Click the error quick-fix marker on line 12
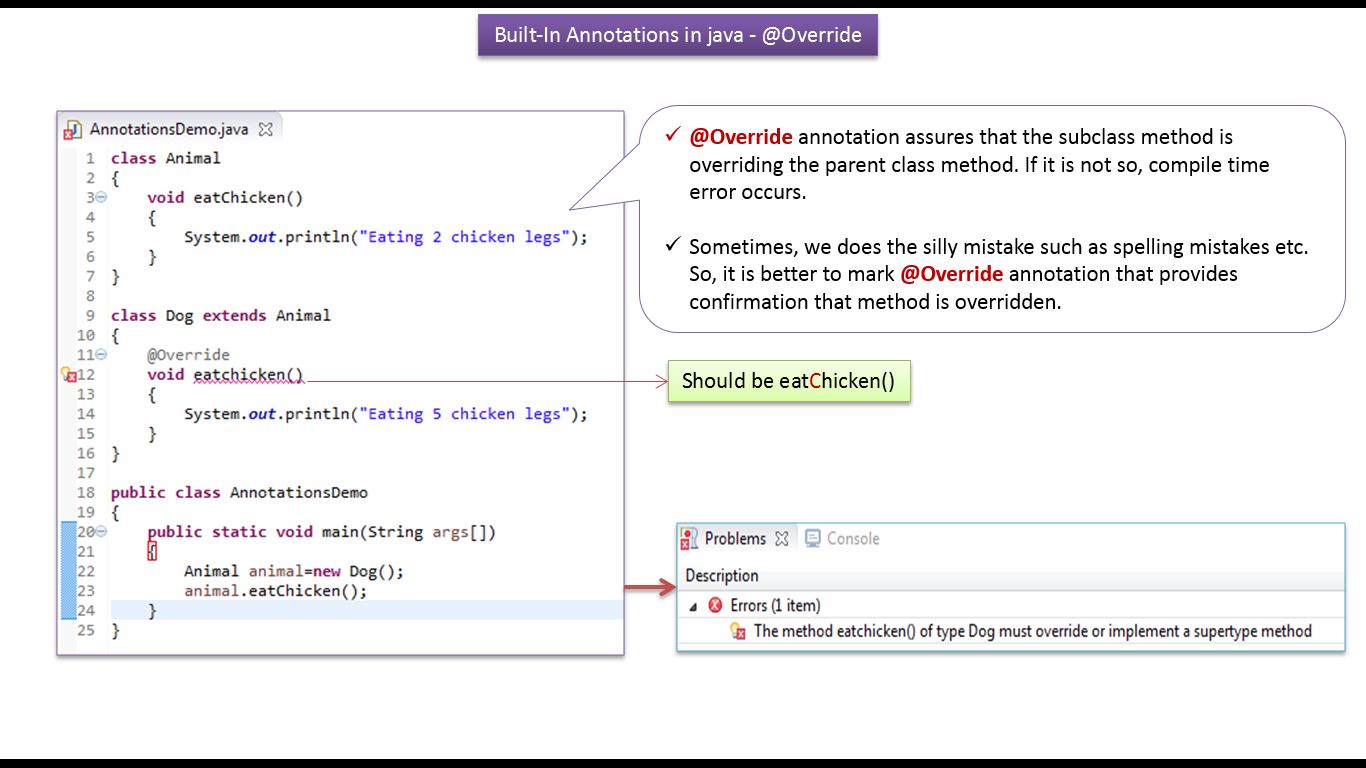 [x=69, y=375]
